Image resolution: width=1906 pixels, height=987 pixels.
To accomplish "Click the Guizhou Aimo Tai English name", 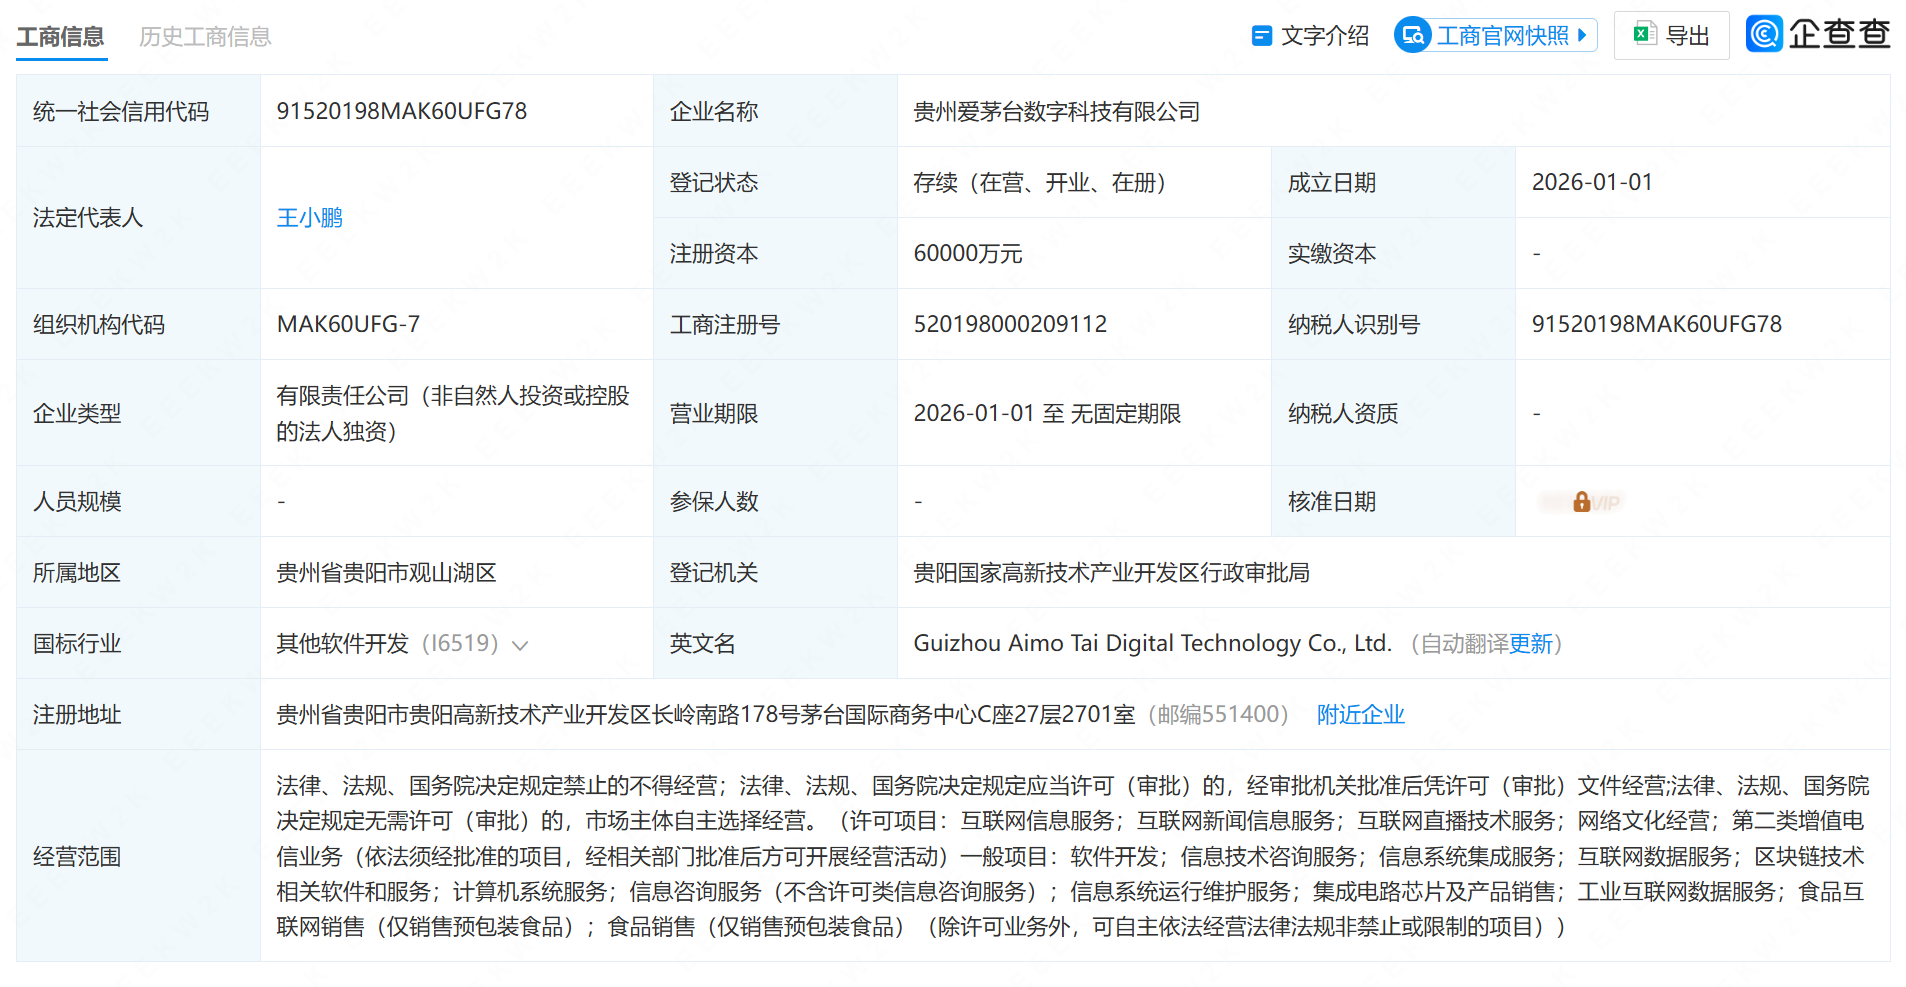I will pyautogui.click(x=1152, y=644).
